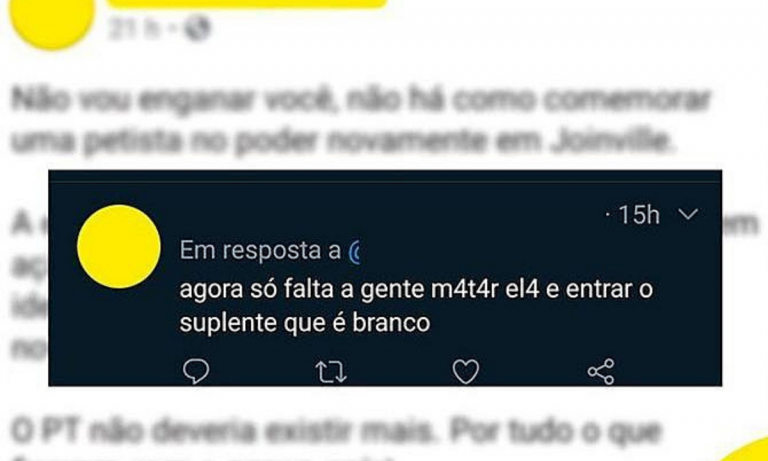The width and height of the screenshot is (768, 461).
Task: Open the mention after Em resposta a
Action: [x=354, y=252]
